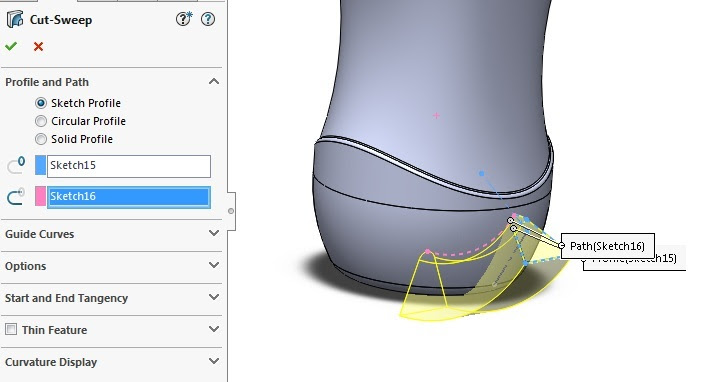Click the panel collapse handle on the divider

coord(231,211)
